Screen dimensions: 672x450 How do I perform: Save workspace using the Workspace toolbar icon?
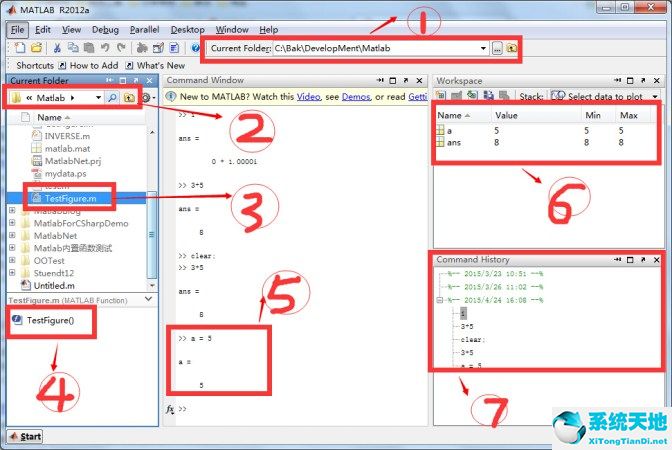tap(488, 96)
